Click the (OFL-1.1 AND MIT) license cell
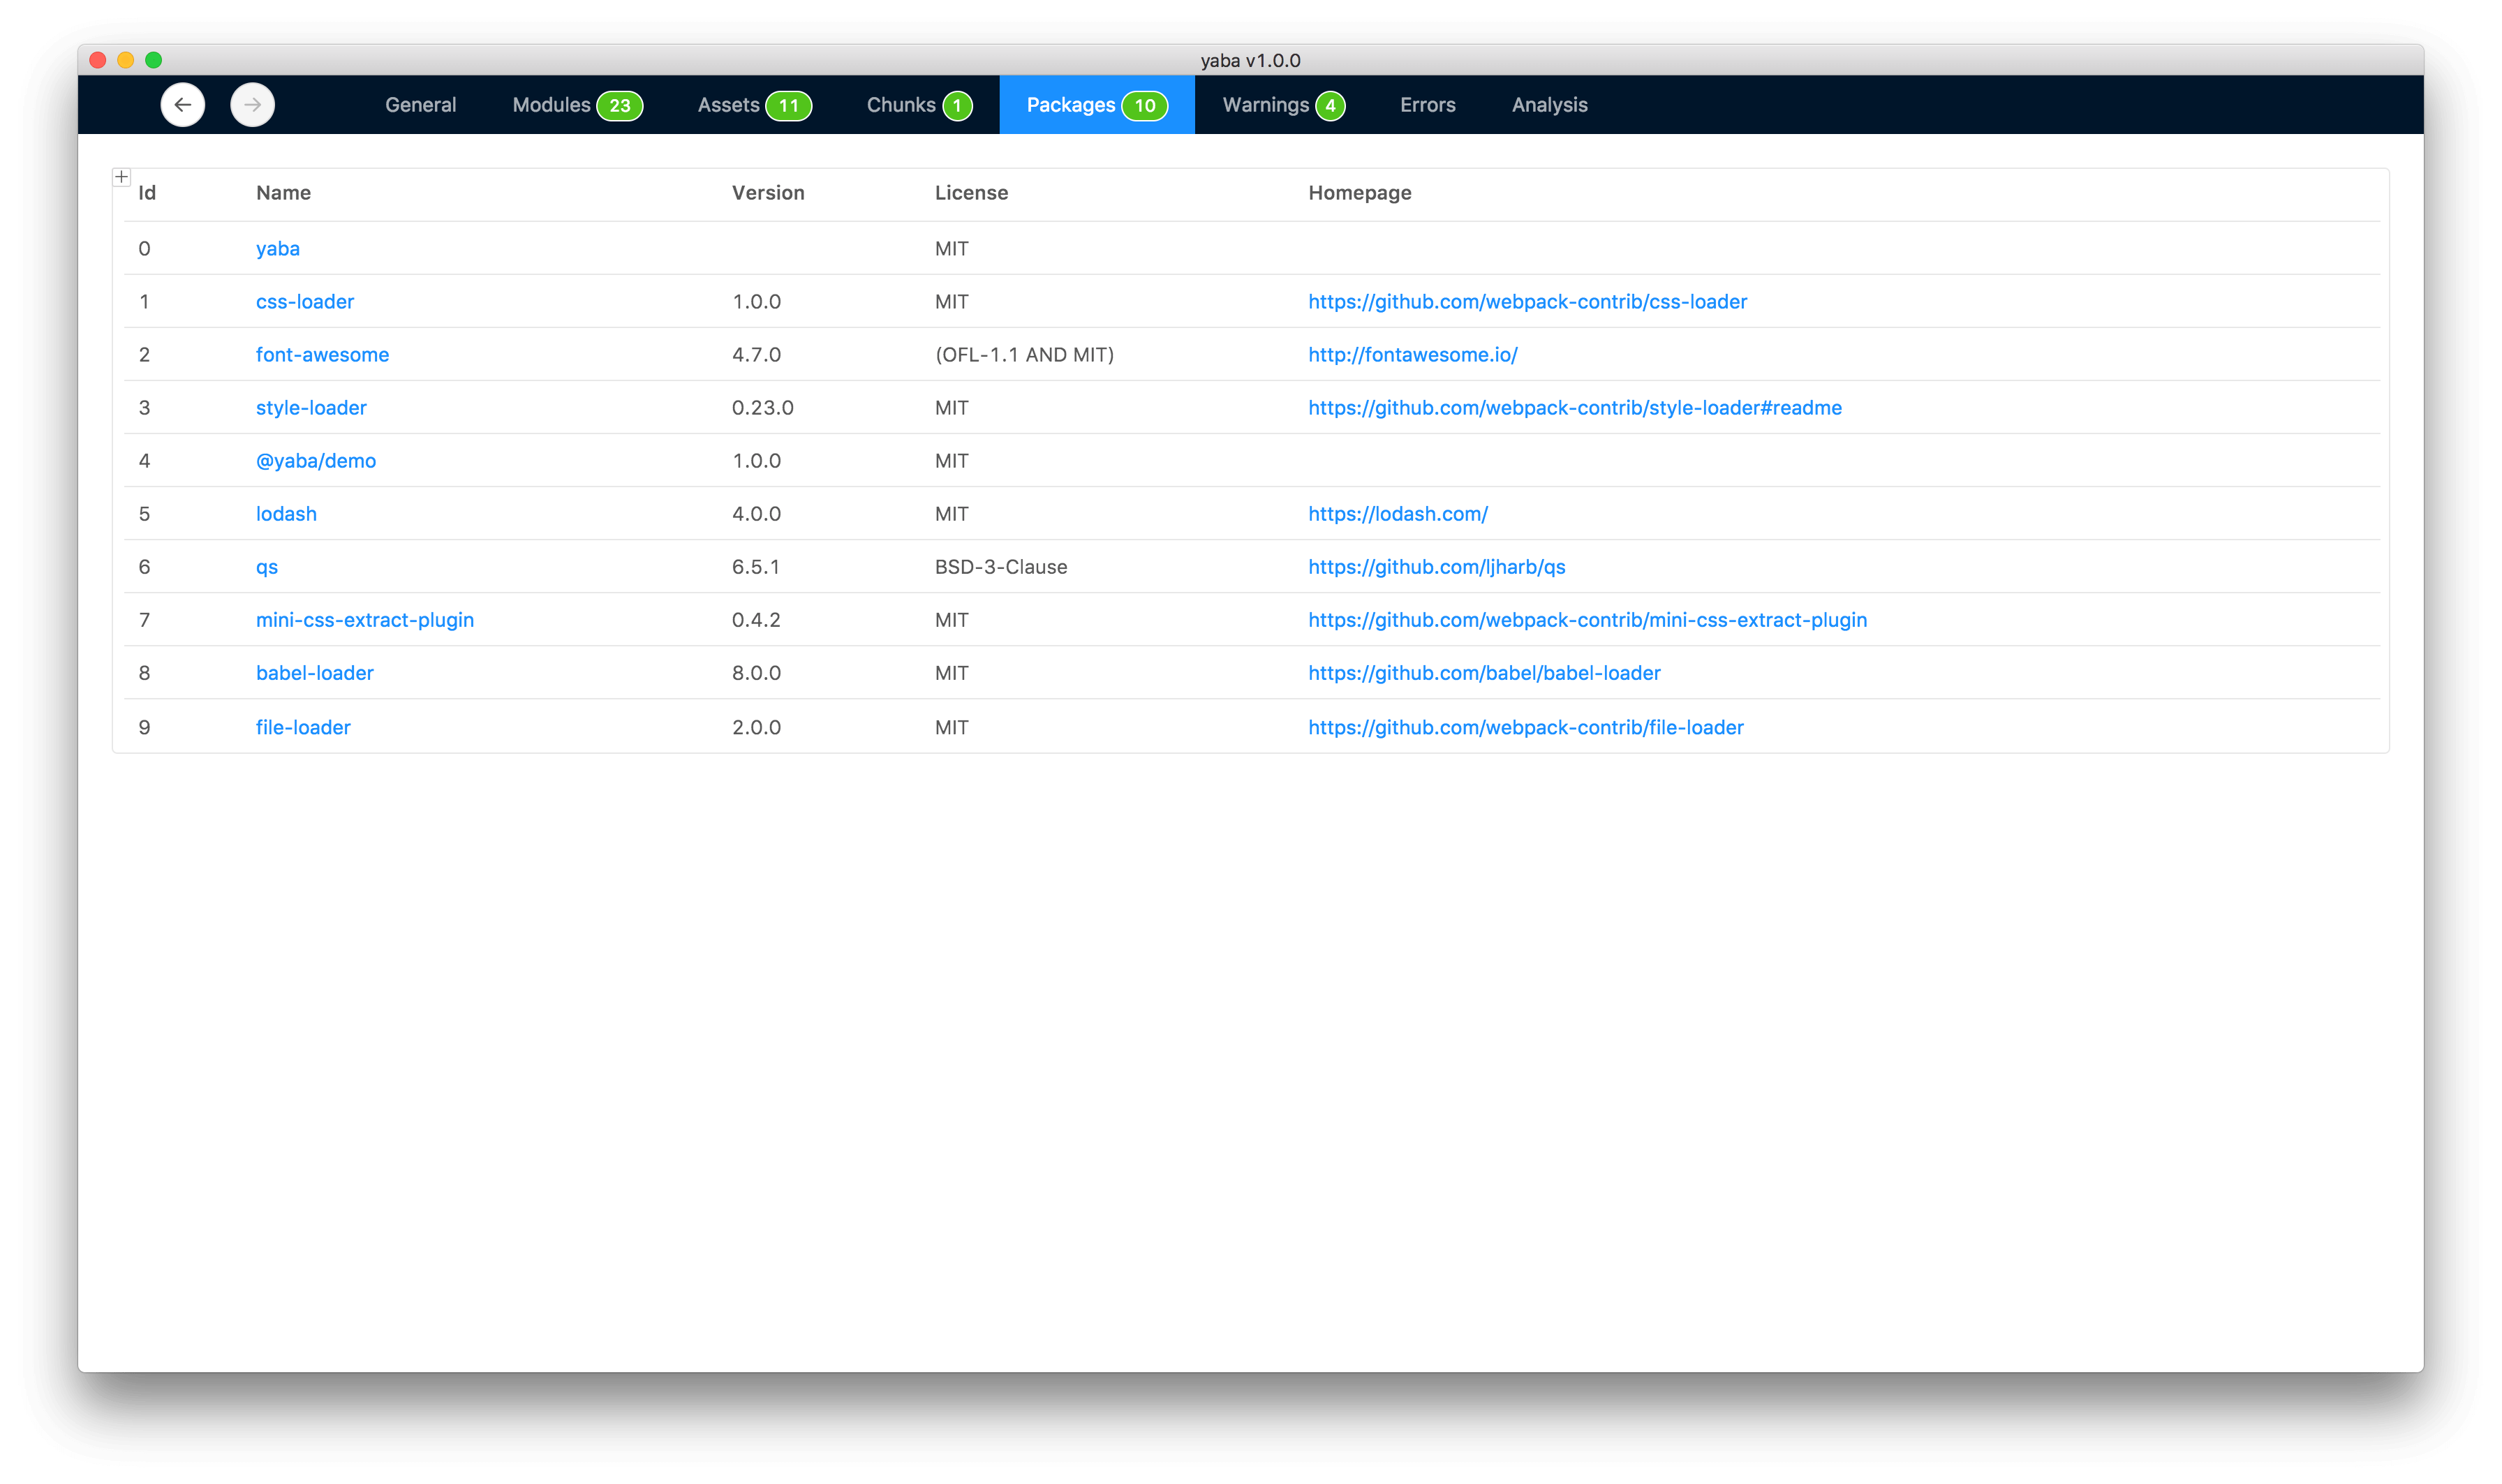Viewport: 2502px width, 1484px height. tap(1024, 354)
